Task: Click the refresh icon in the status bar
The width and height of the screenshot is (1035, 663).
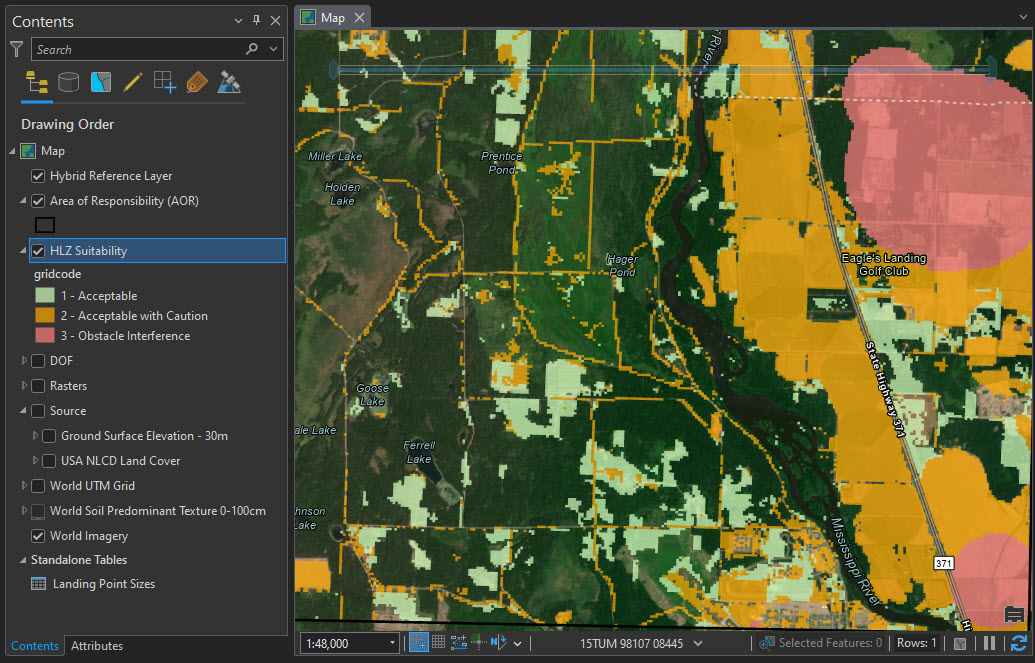Action: [1019, 643]
